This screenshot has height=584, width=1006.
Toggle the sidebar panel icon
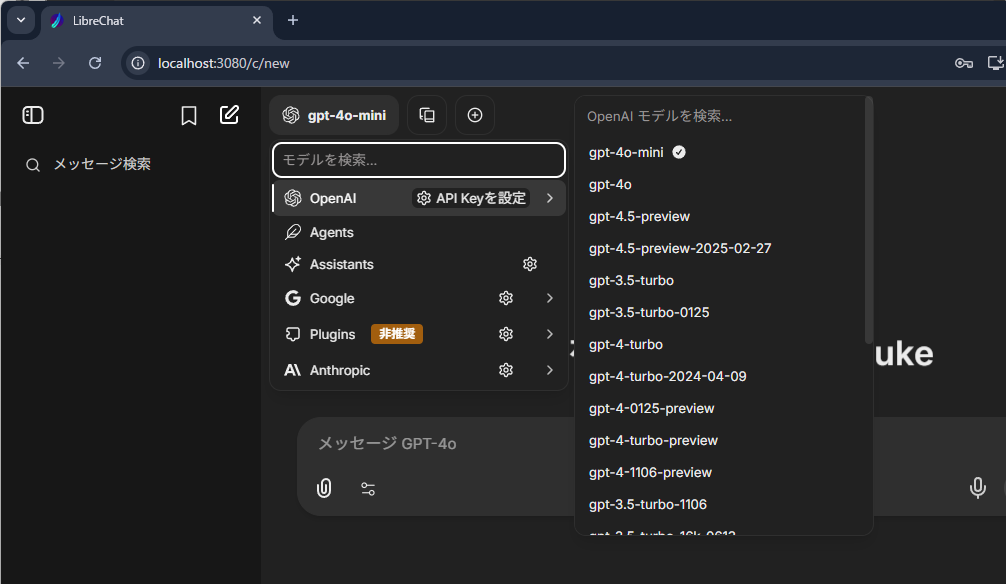pos(33,115)
